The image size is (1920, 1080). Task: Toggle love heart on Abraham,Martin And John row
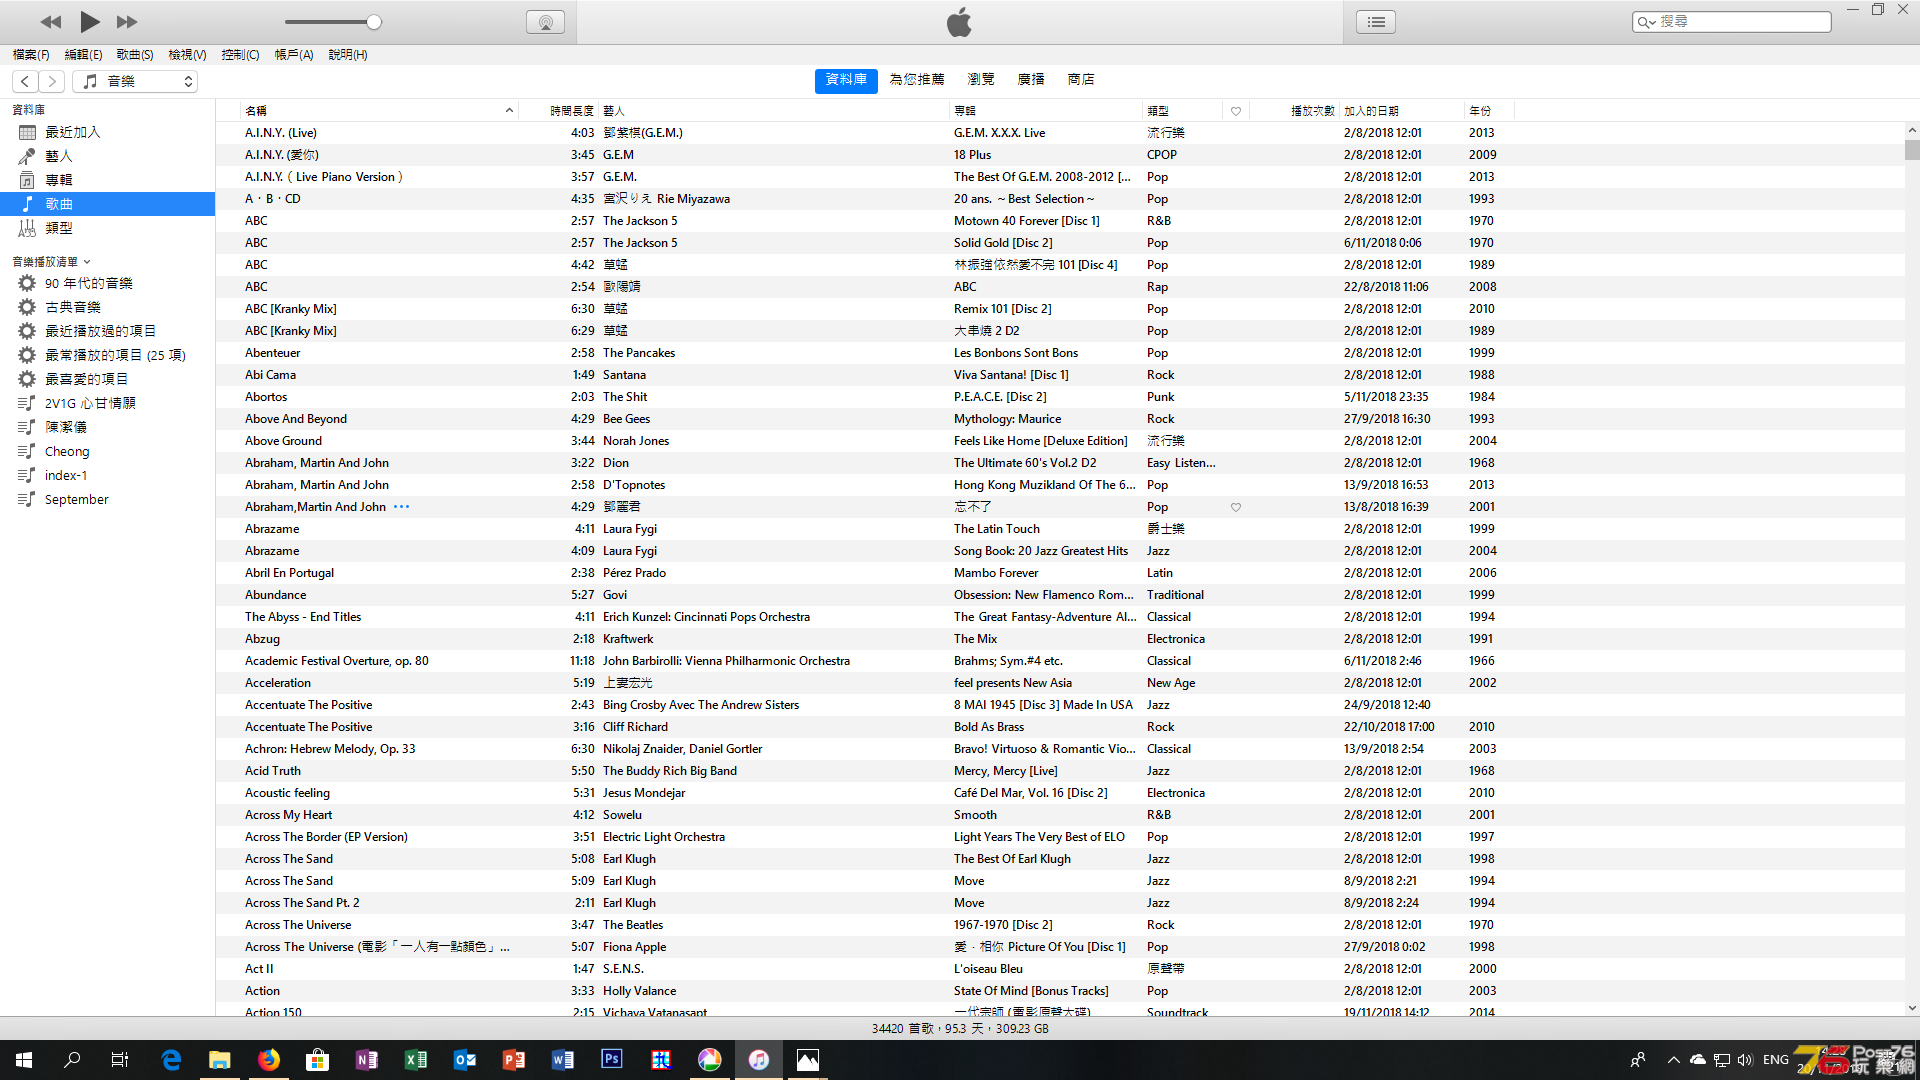pos(1236,507)
